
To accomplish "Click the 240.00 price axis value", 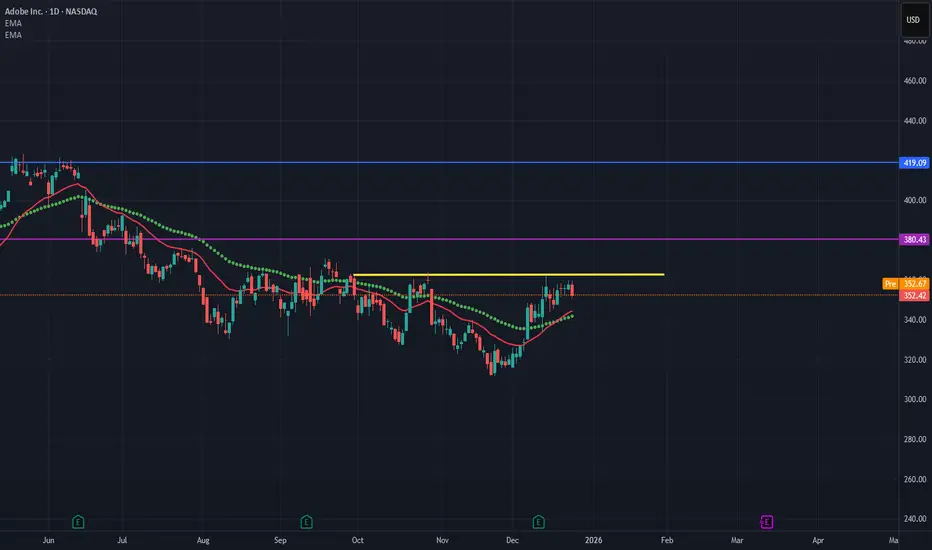I will [x=915, y=519].
